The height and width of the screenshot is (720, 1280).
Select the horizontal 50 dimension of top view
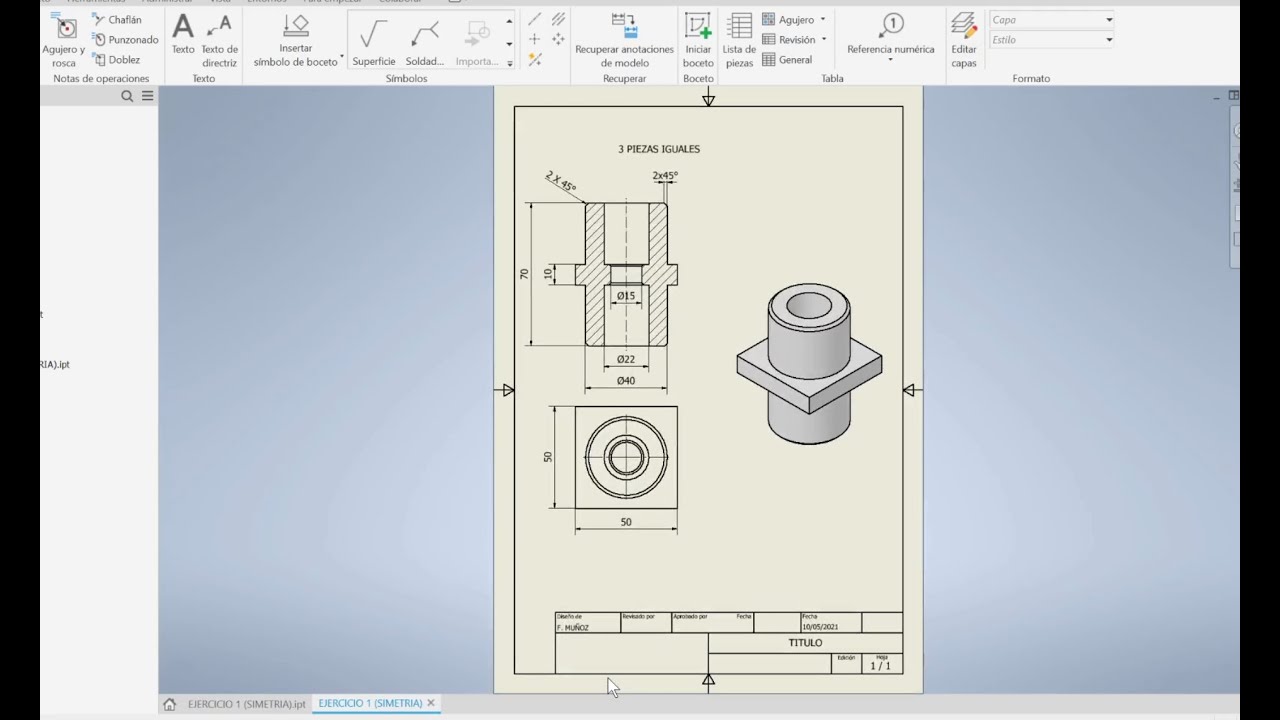[626, 522]
